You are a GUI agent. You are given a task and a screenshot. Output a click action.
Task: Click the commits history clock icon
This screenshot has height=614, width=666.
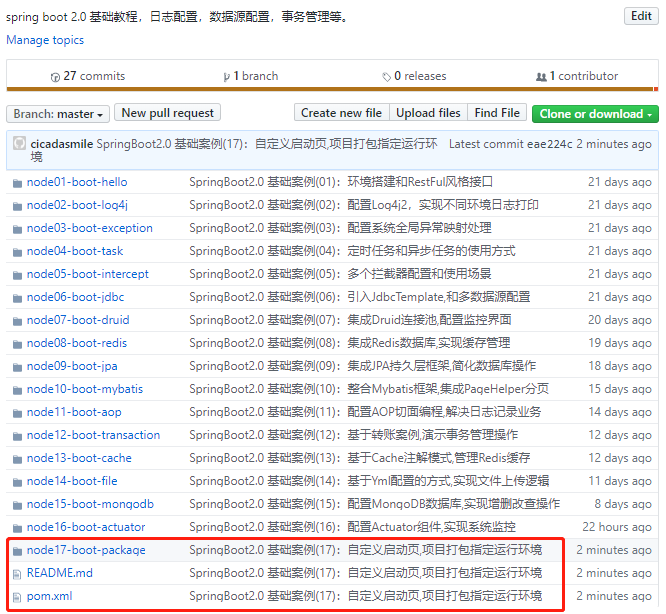pos(55,77)
